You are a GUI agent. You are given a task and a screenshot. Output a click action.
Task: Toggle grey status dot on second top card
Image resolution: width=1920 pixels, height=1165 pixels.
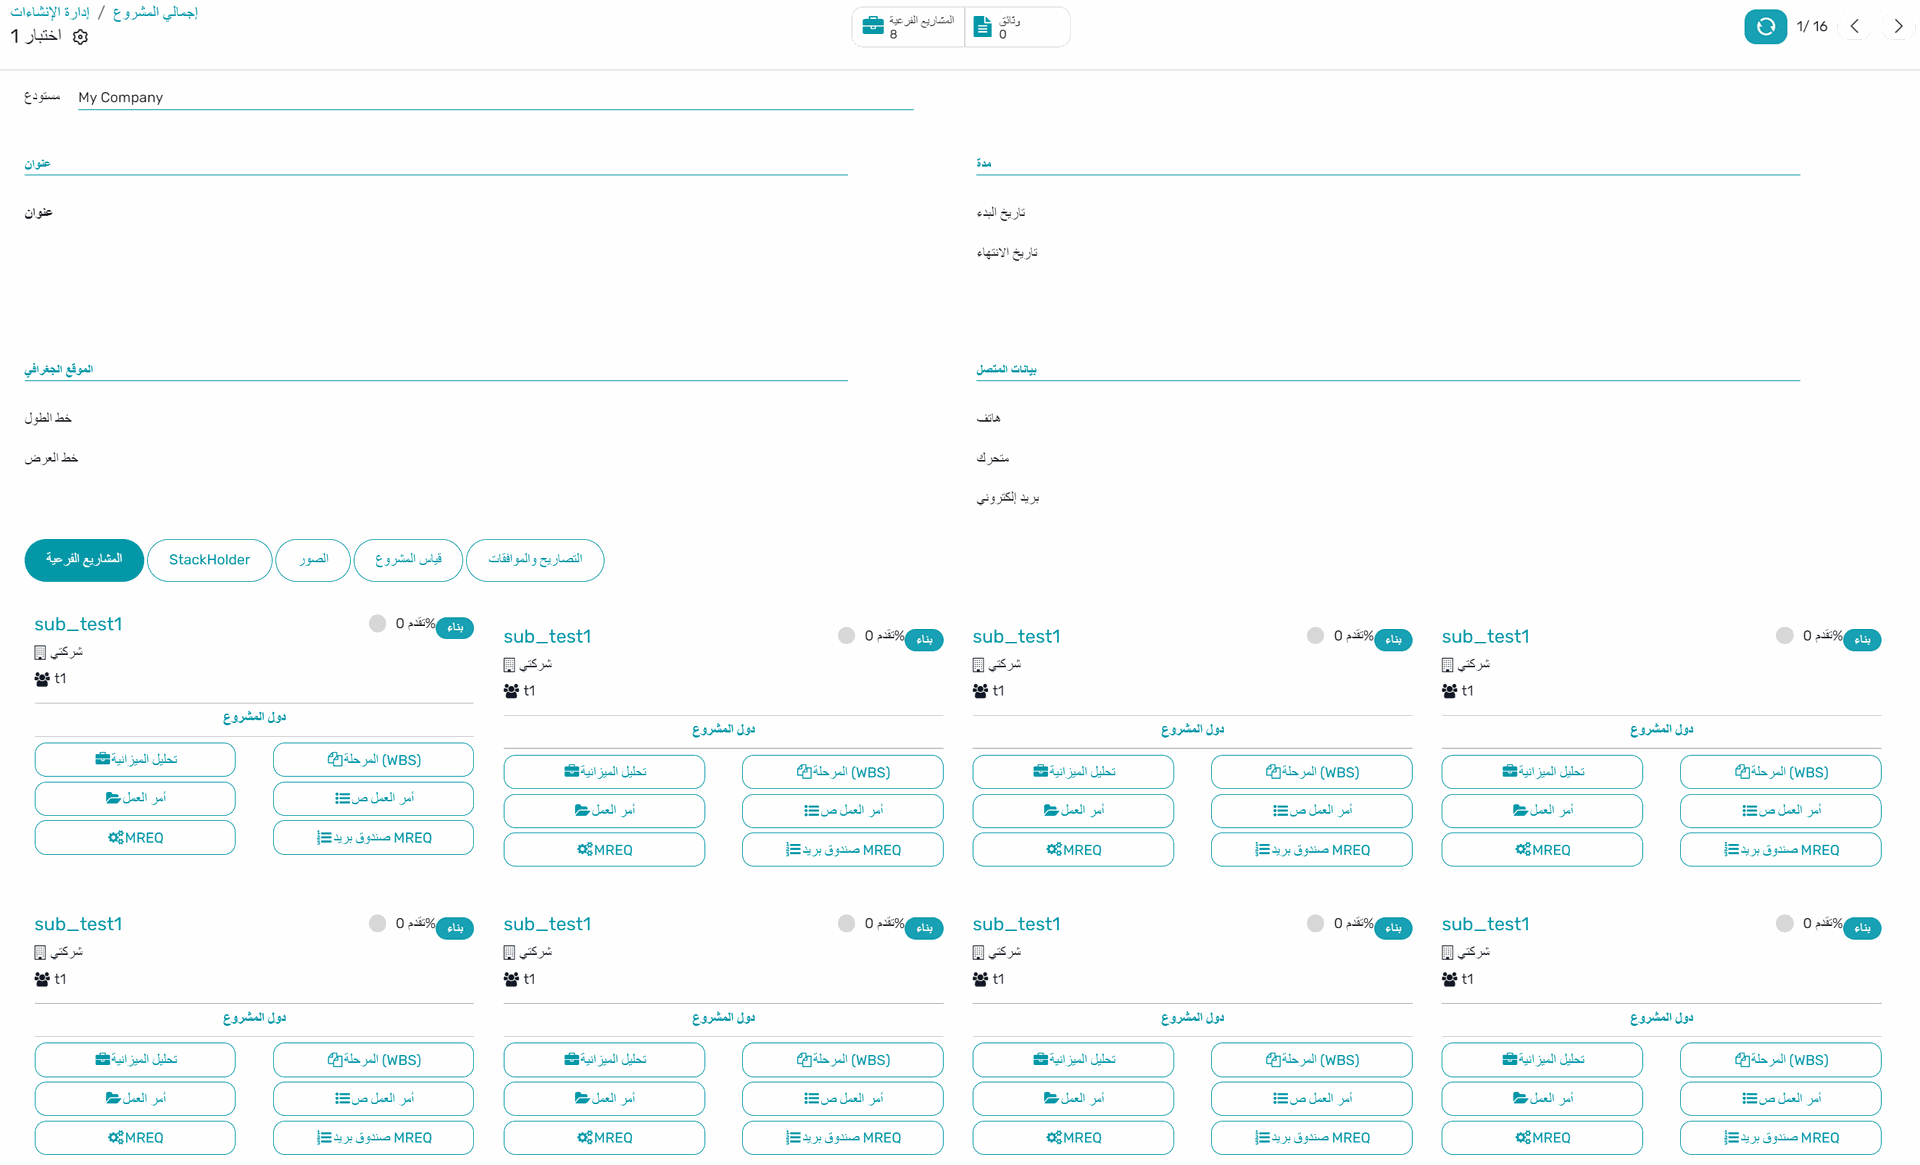pyautogui.click(x=846, y=636)
